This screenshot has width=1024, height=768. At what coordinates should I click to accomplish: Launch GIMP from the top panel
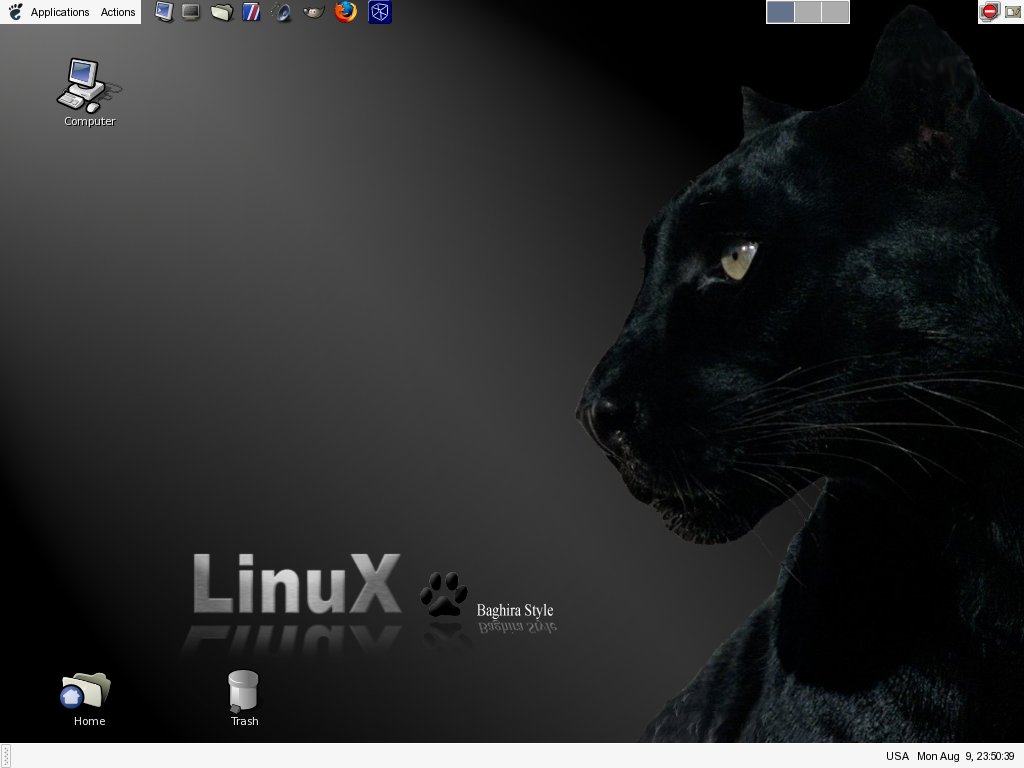tap(314, 12)
